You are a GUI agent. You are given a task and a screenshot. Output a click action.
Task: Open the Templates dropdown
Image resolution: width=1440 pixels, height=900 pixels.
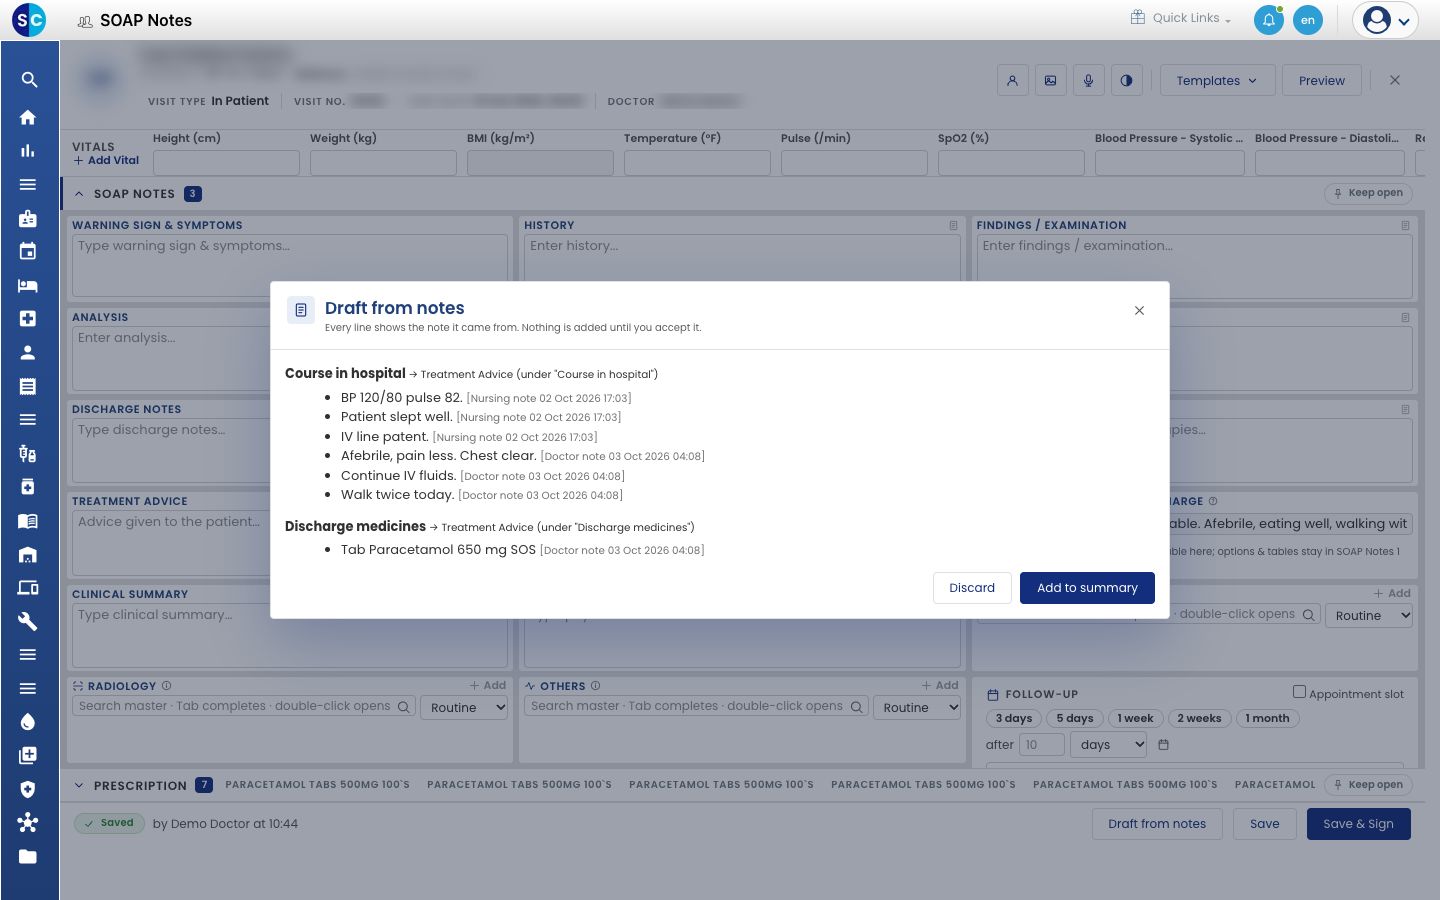coord(1217,80)
